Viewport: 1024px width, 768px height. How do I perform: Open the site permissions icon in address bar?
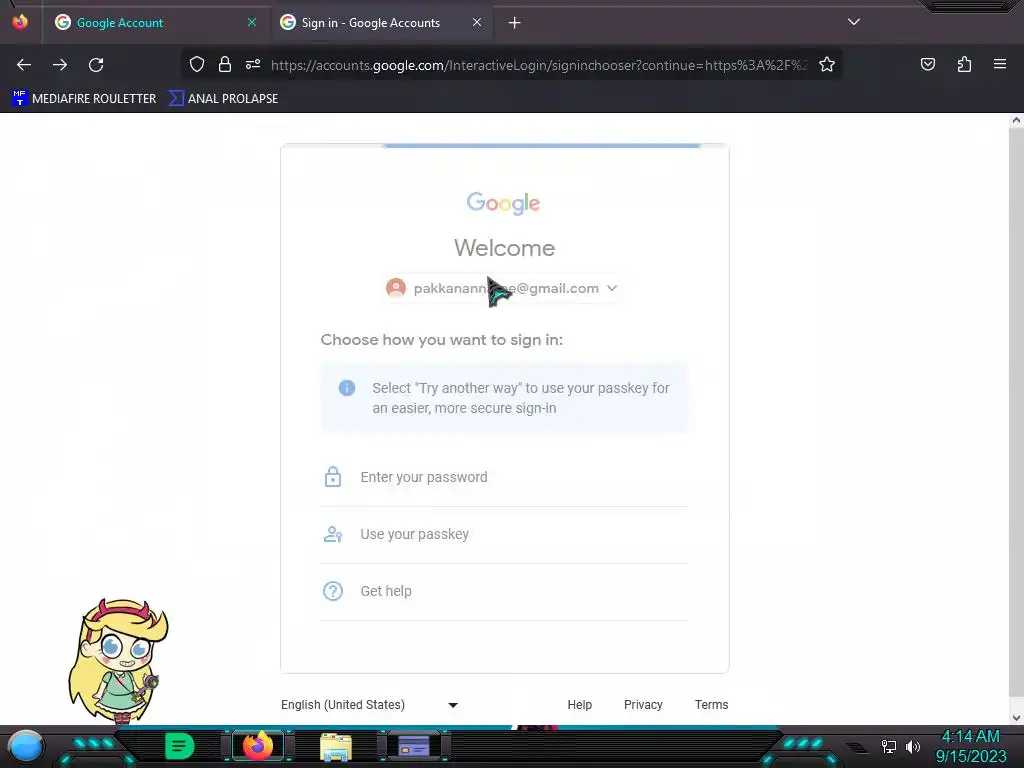[x=253, y=64]
